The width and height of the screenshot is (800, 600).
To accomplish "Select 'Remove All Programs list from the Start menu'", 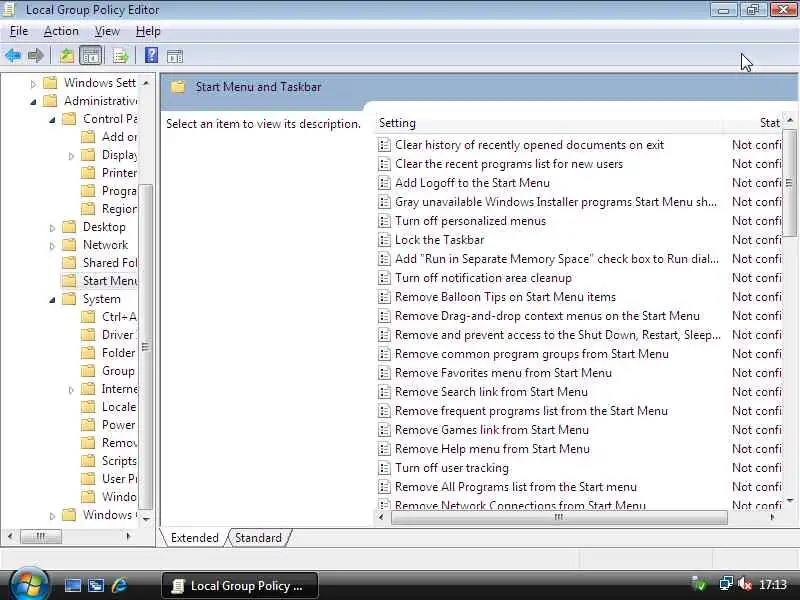I will point(516,487).
